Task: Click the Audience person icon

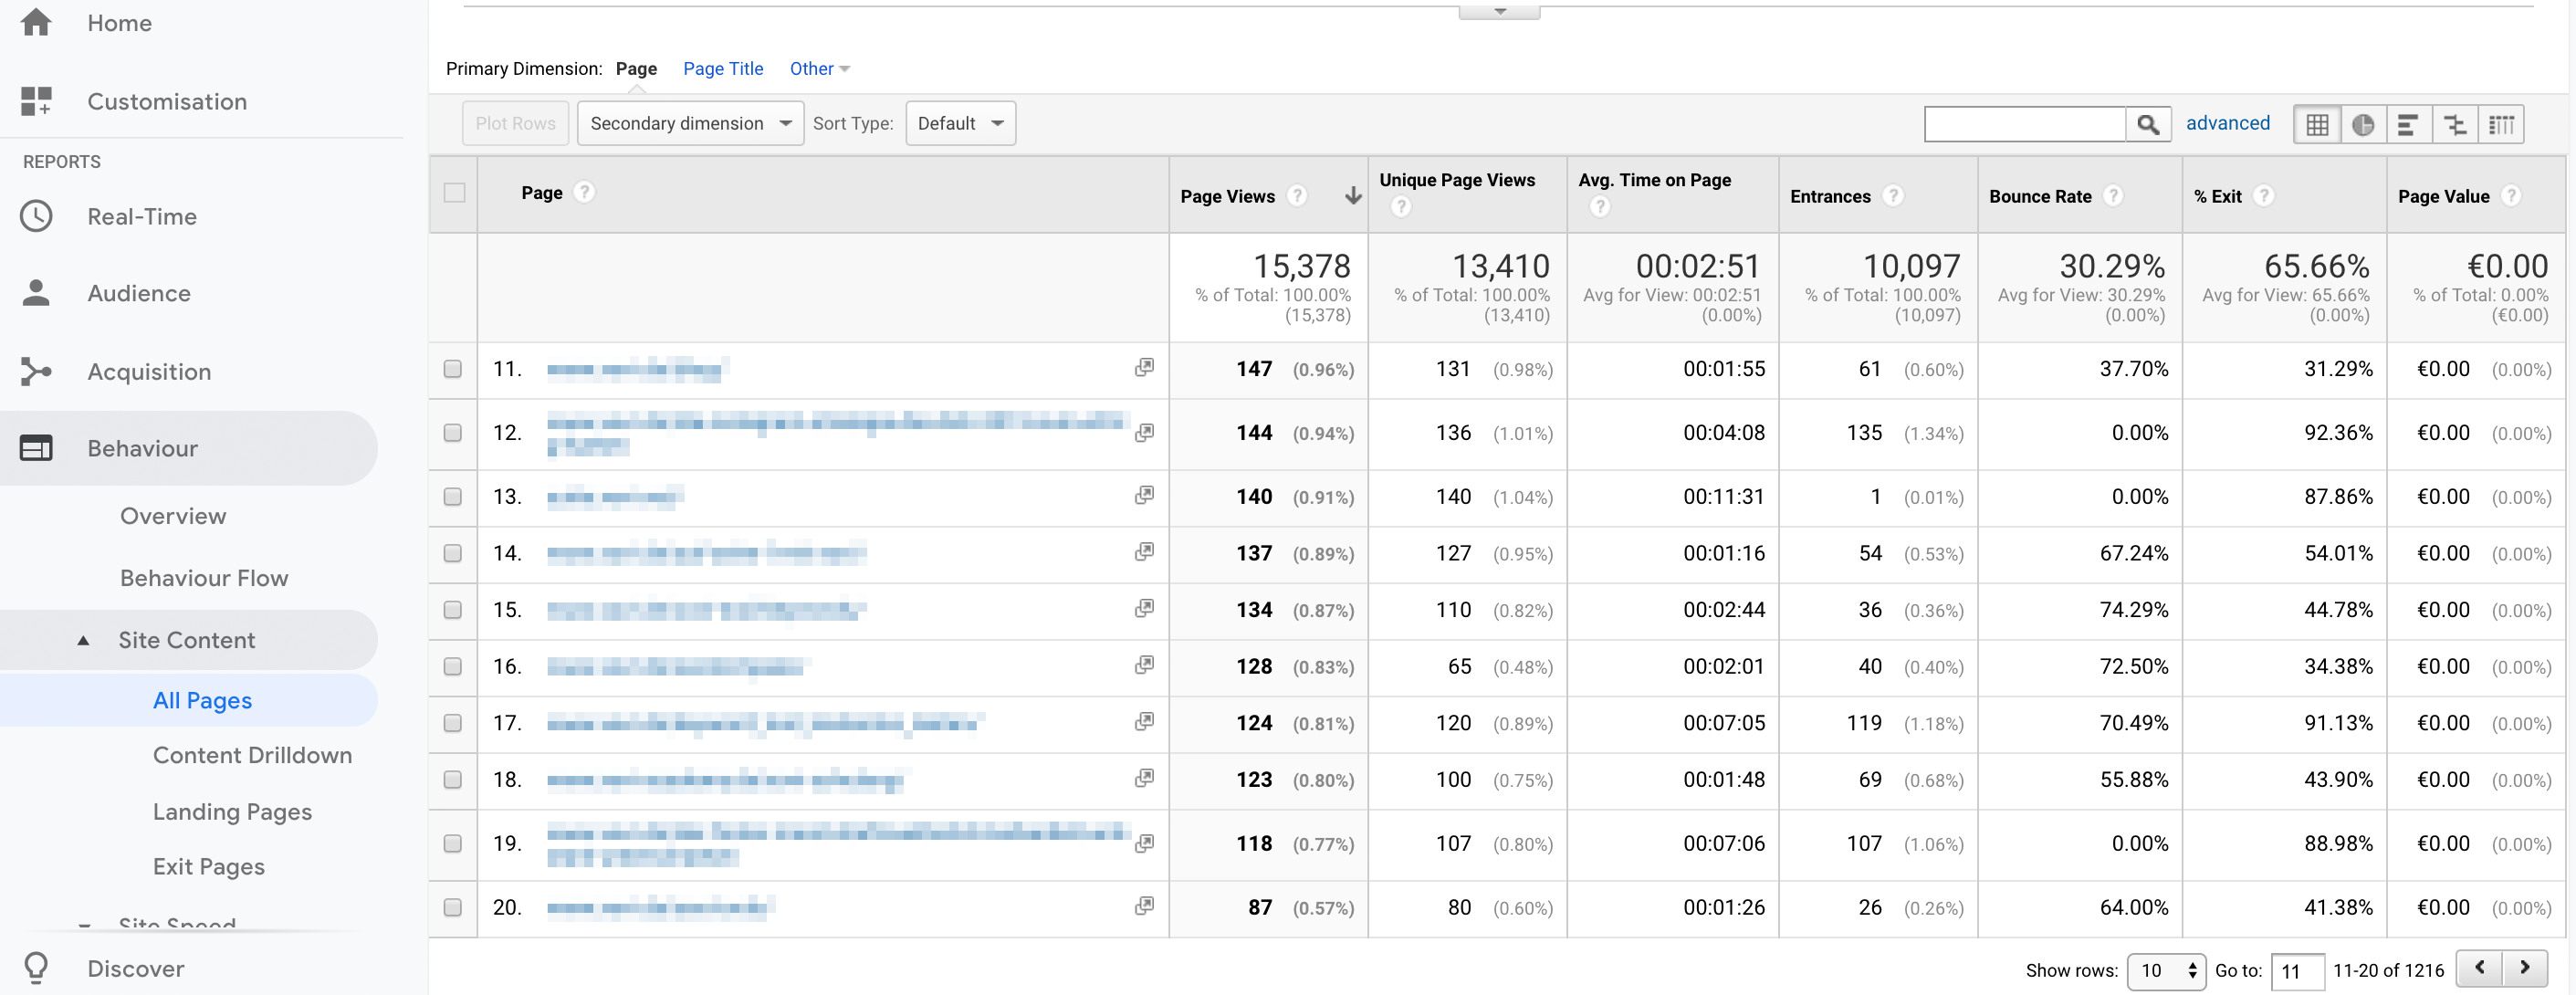Action: (36, 292)
